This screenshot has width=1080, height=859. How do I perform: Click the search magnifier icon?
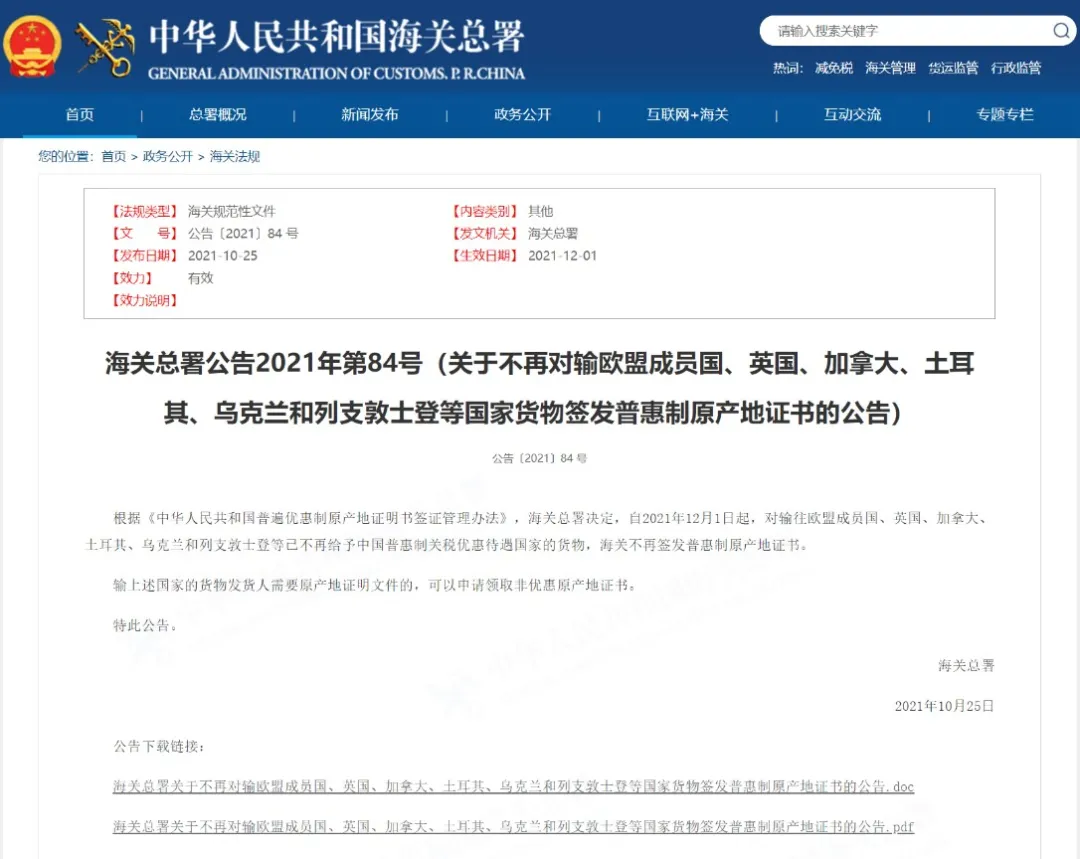pos(1061,30)
